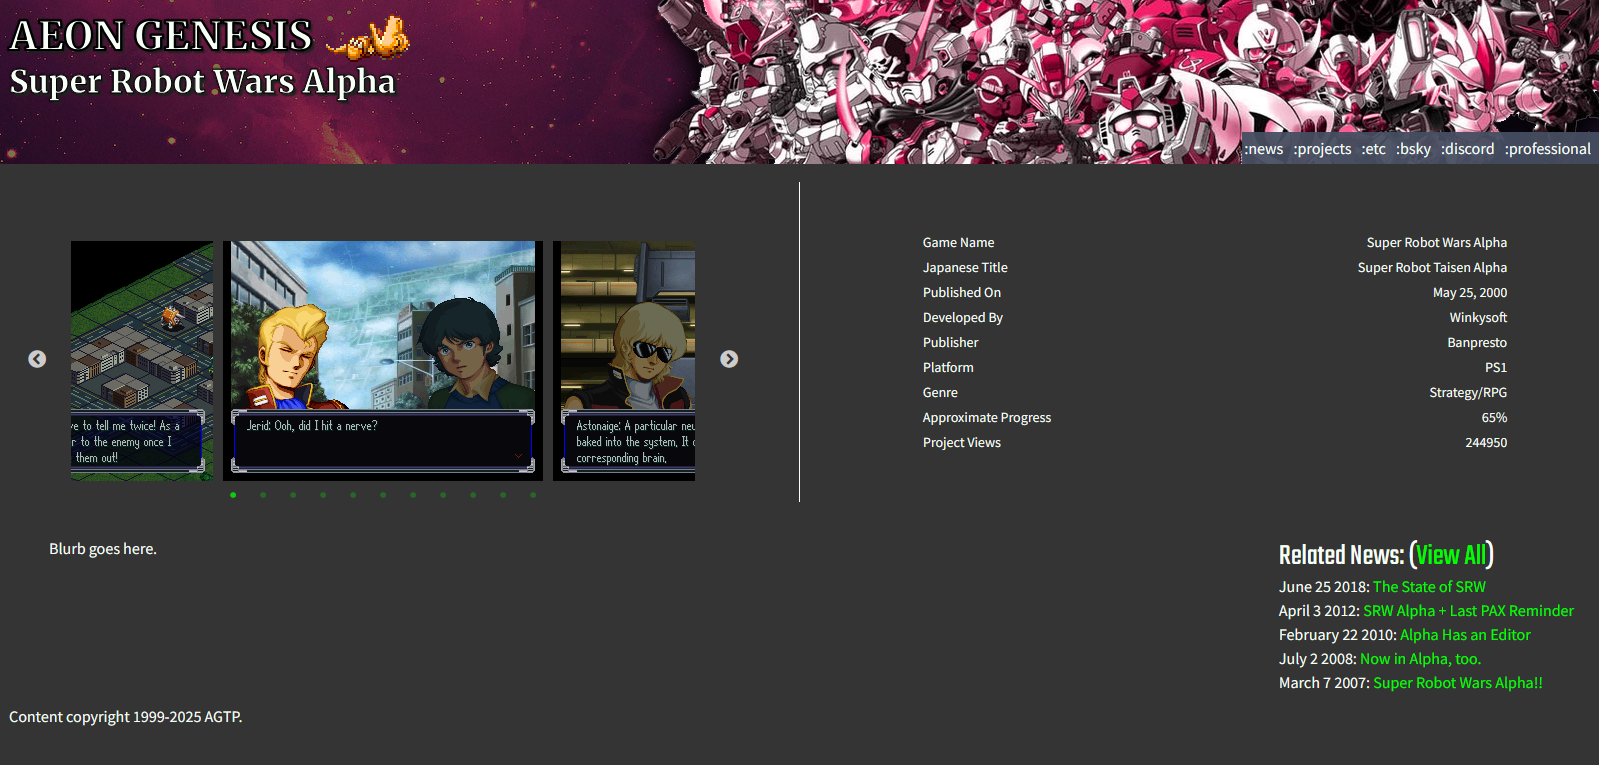
Task: Open 'Now in Alpha, too.' news post
Action: [1420, 659]
